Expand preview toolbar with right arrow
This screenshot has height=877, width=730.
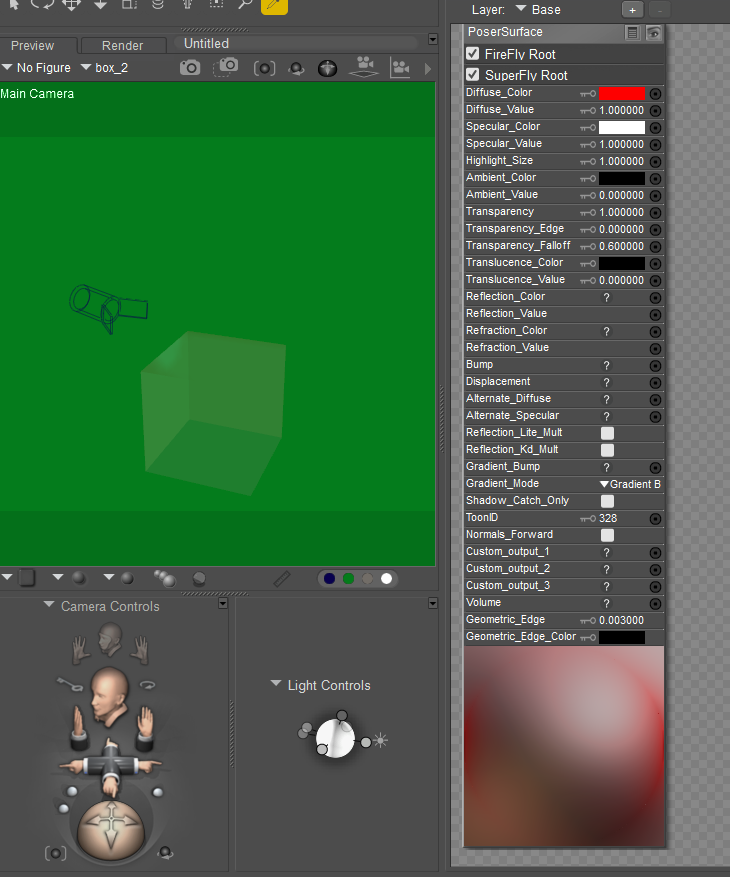click(x=428, y=69)
